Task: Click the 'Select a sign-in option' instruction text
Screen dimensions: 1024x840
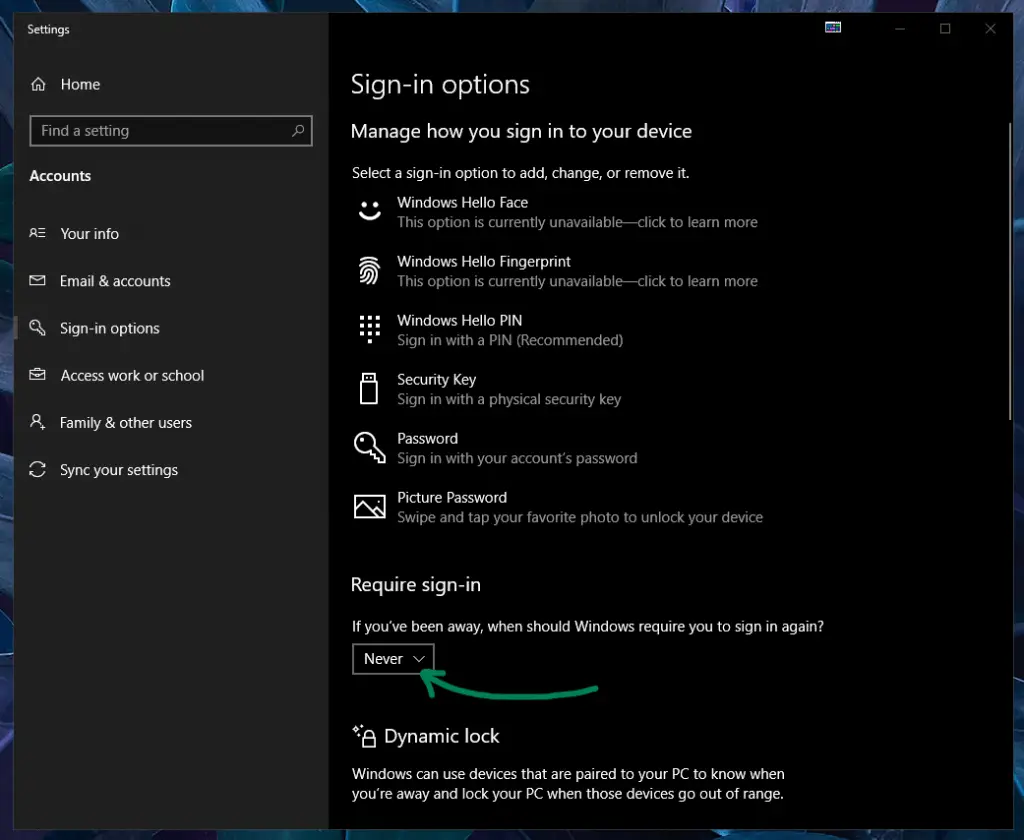Action: click(x=520, y=173)
